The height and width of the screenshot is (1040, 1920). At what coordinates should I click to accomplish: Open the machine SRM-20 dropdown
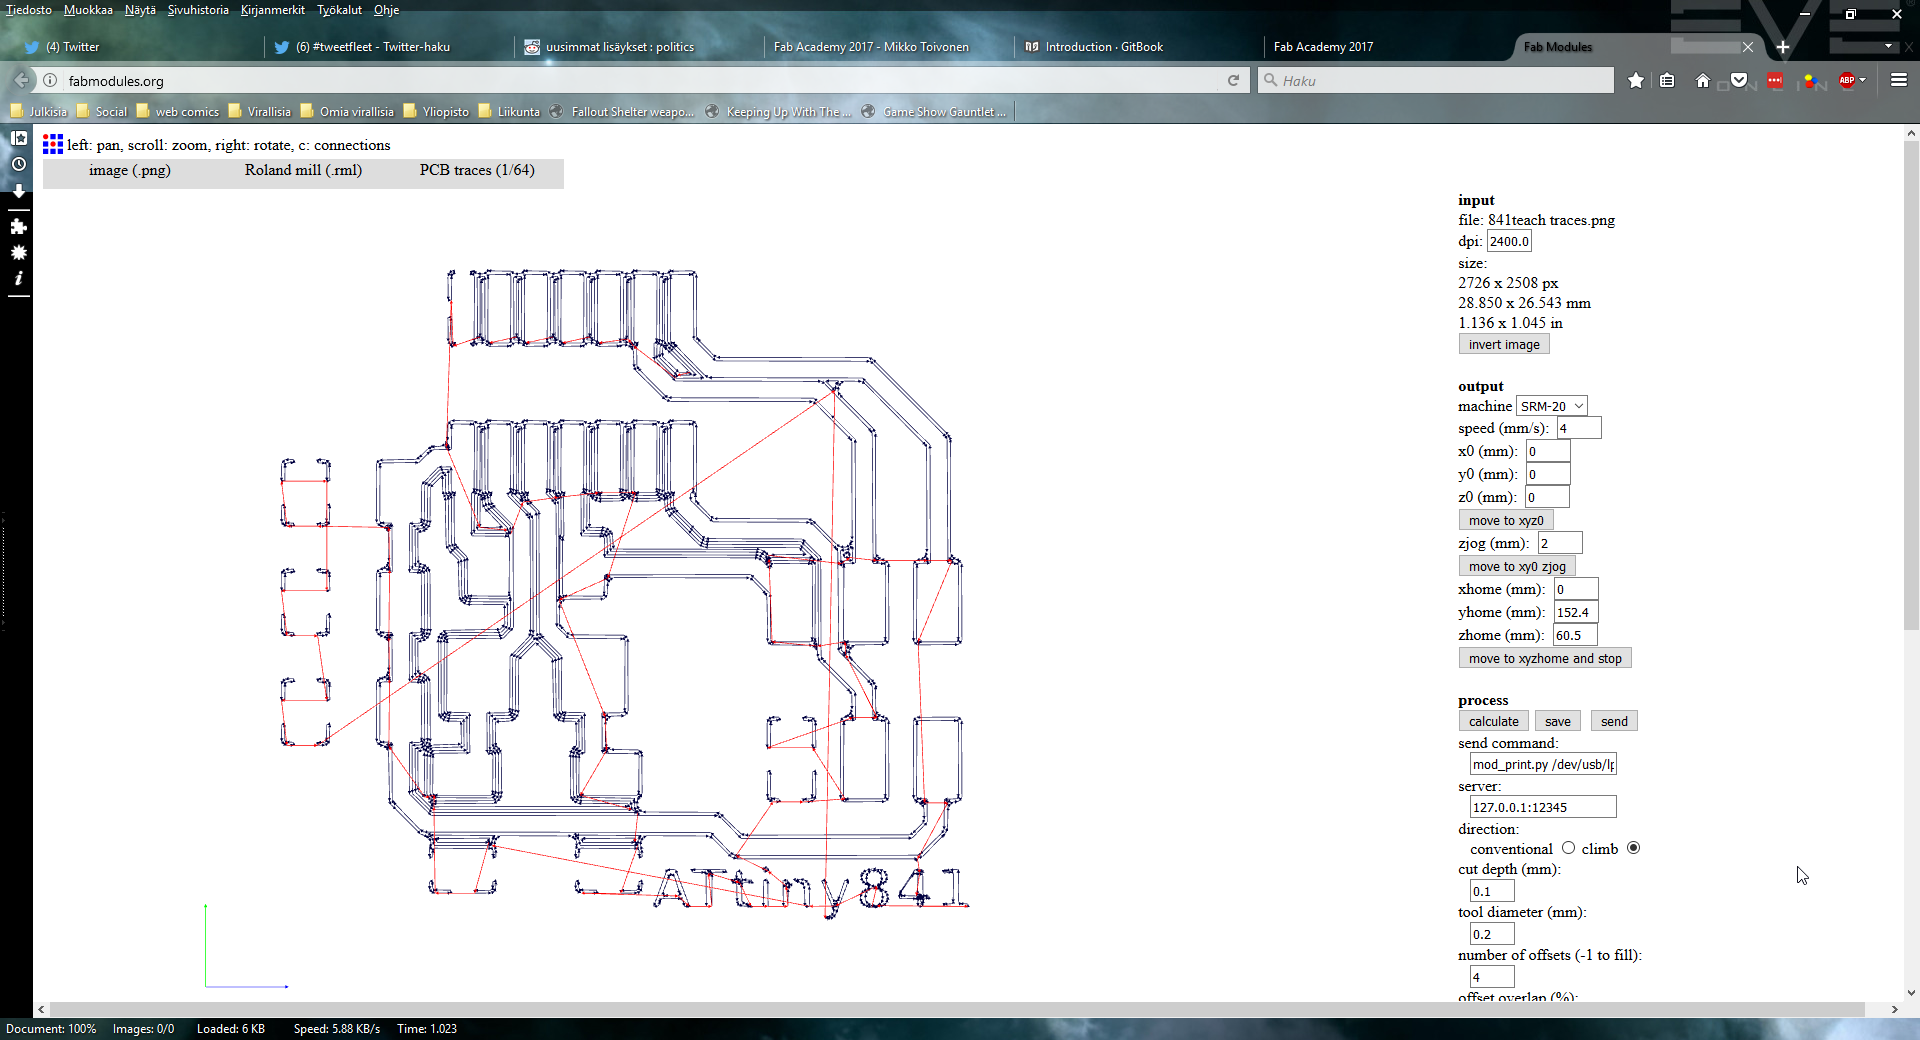coord(1551,406)
